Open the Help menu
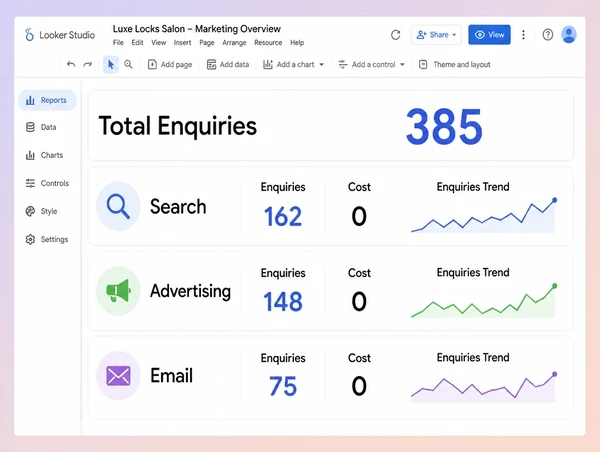Image resolution: width=600 pixels, height=452 pixels. (297, 42)
